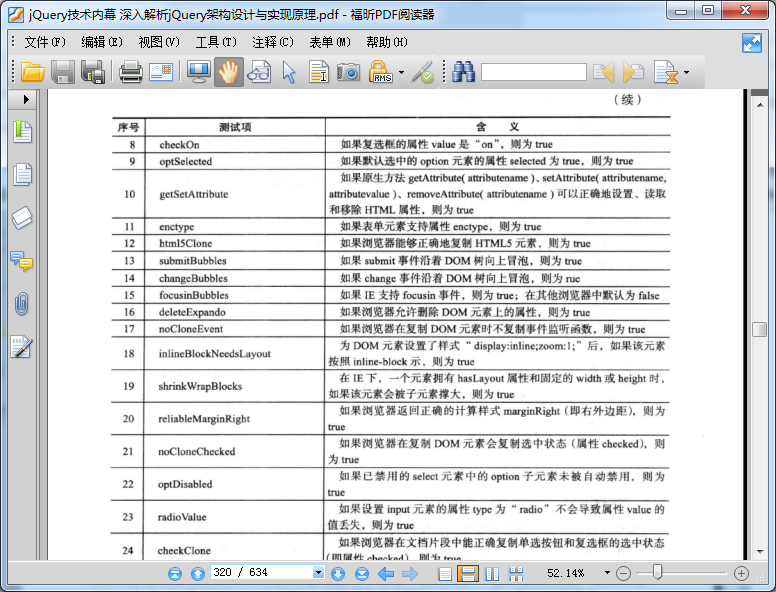Click the search text input field
Viewport: 776px width, 592px height.
coord(534,72)
